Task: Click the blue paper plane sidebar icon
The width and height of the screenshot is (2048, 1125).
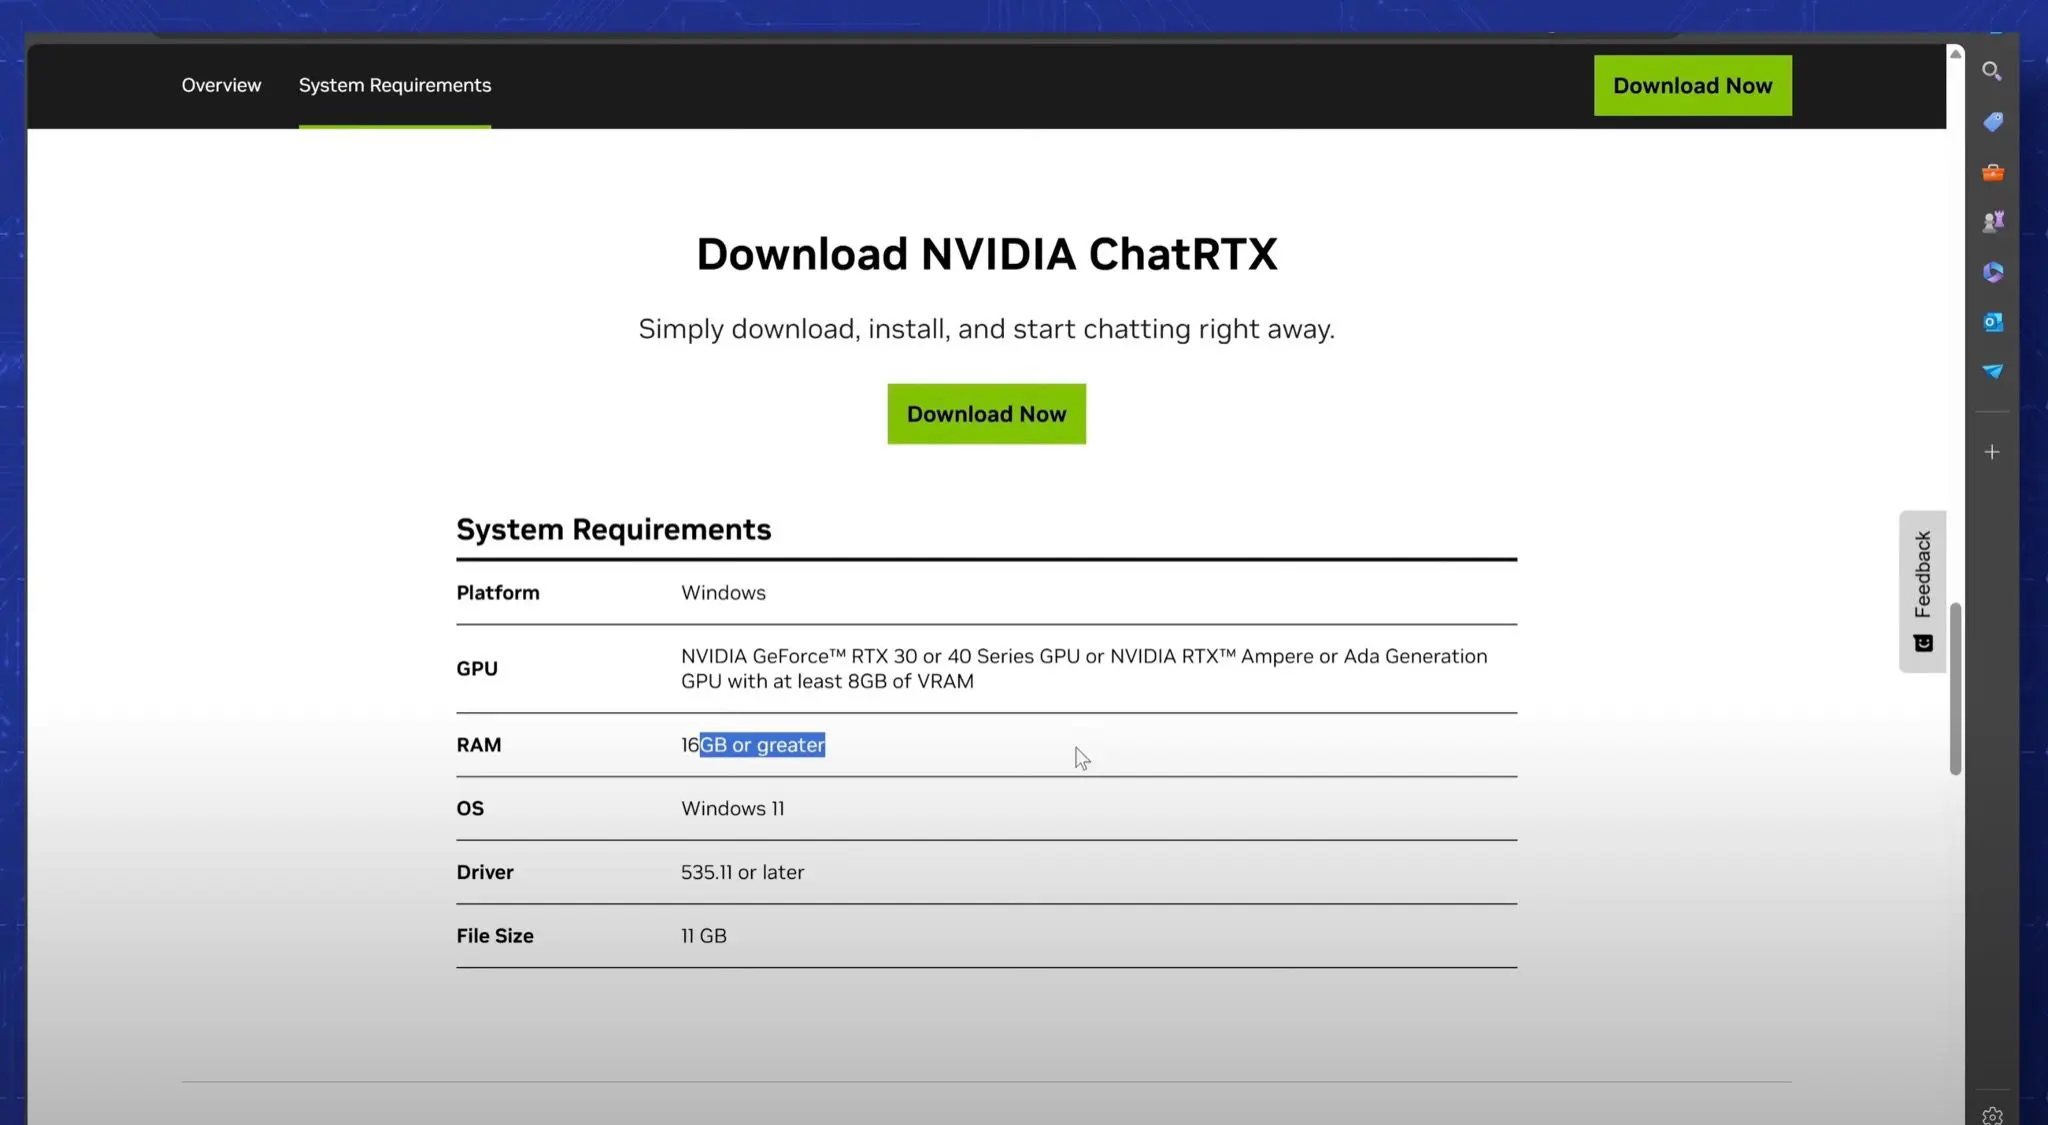Action: pos(1992,372)
